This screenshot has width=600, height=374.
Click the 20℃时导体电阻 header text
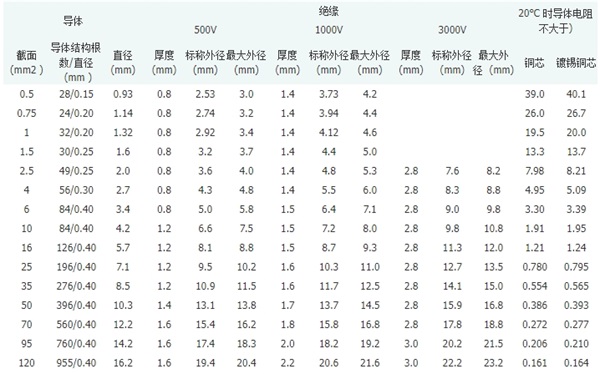(555, 21)
